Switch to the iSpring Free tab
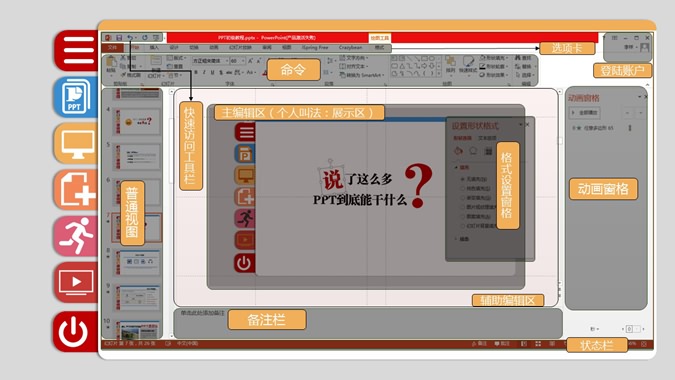The image size is (675, 380). coord(315,47)
